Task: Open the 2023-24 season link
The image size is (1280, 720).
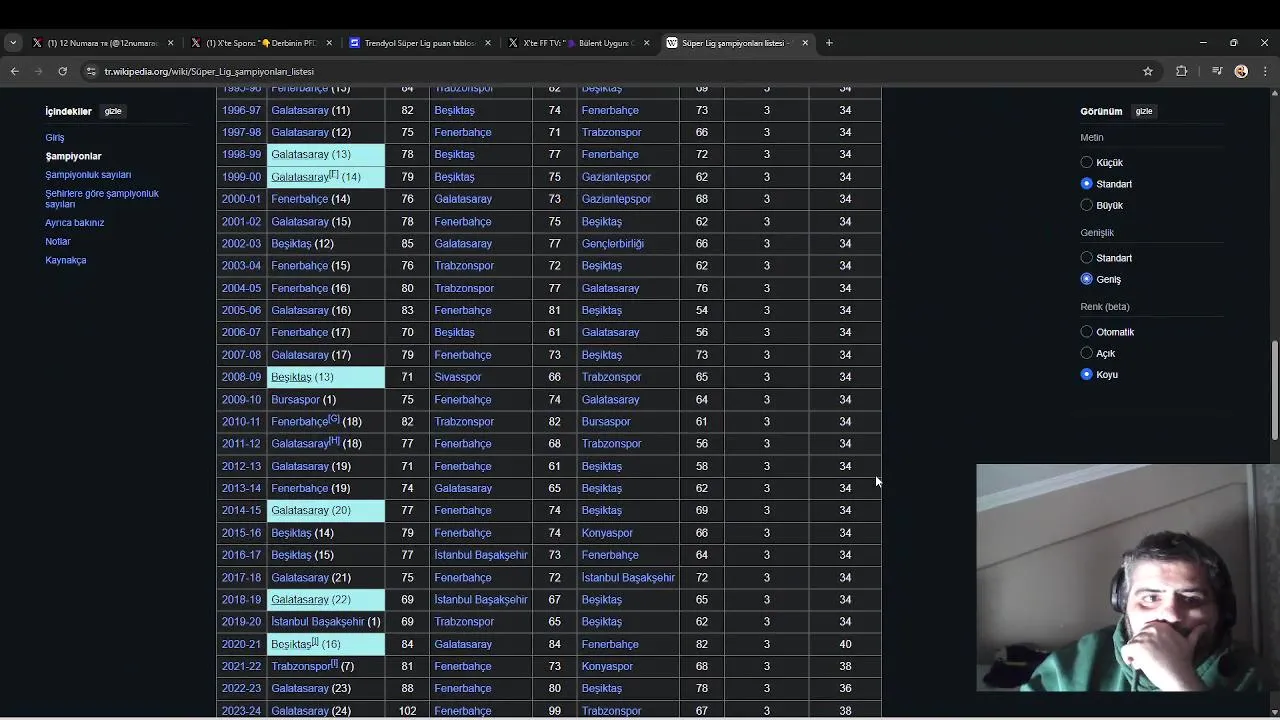Action: pos(241,711)
